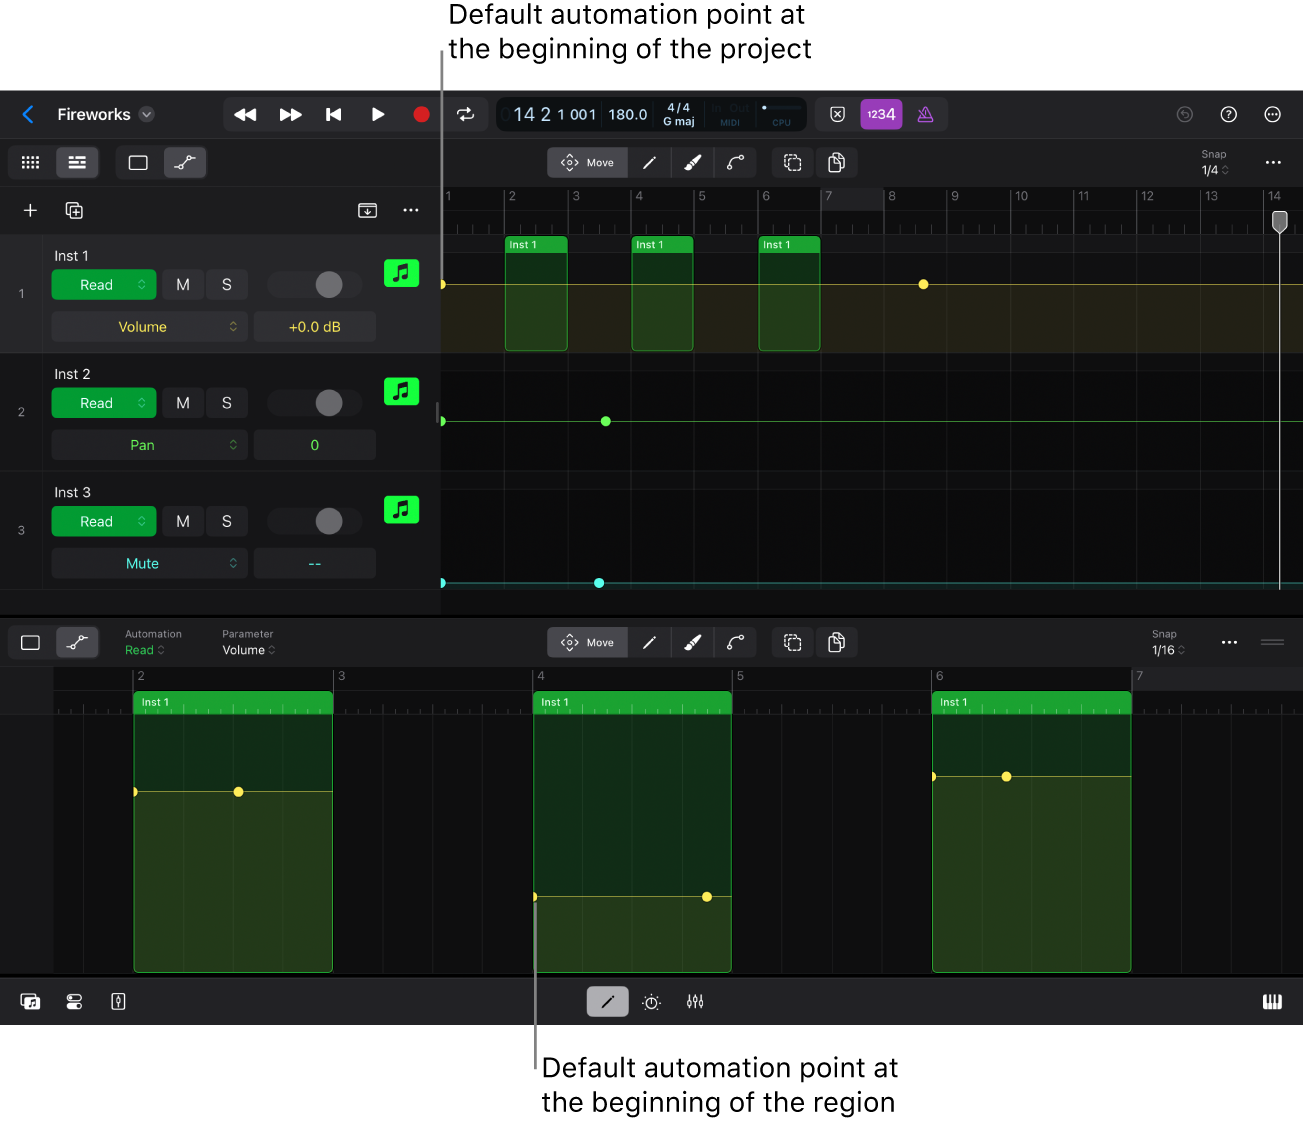Solo the Inst 2 track

pos(227,403)
